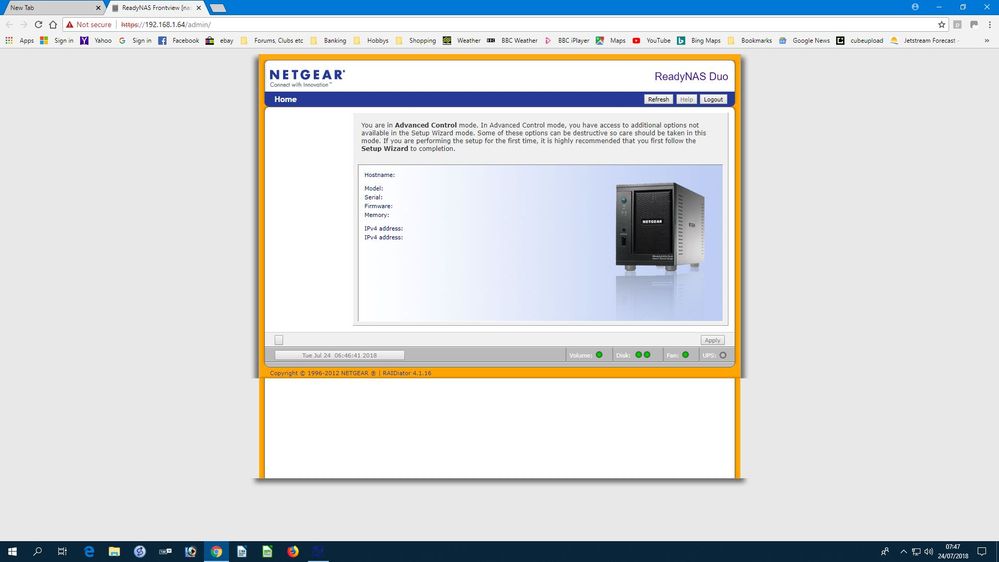Click the browser forward arrow
Screen dimensions: 999x562
(24, 24)
